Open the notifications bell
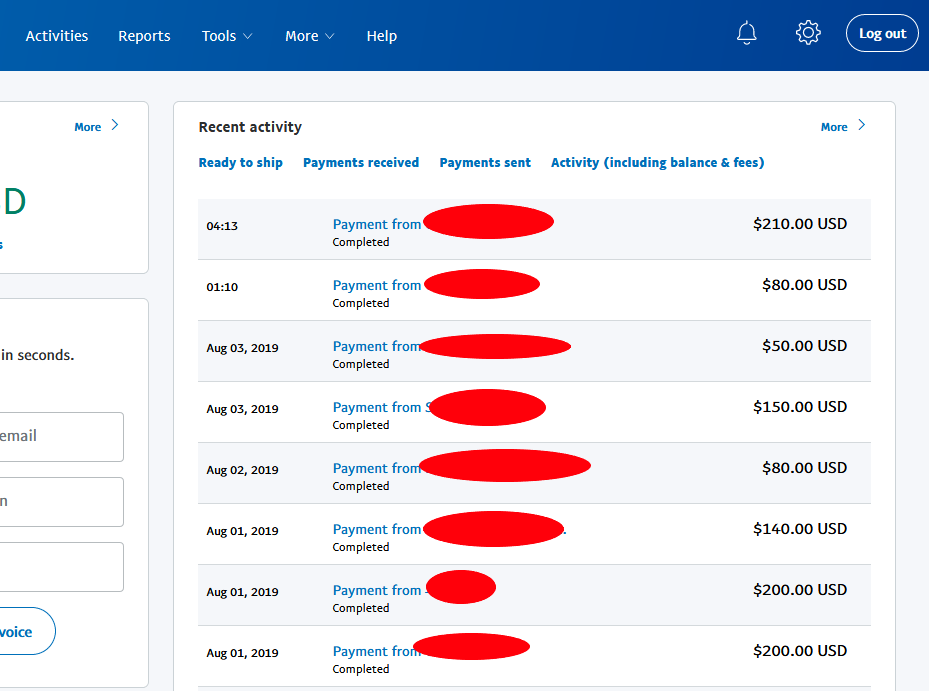 [x=747, y=33]
